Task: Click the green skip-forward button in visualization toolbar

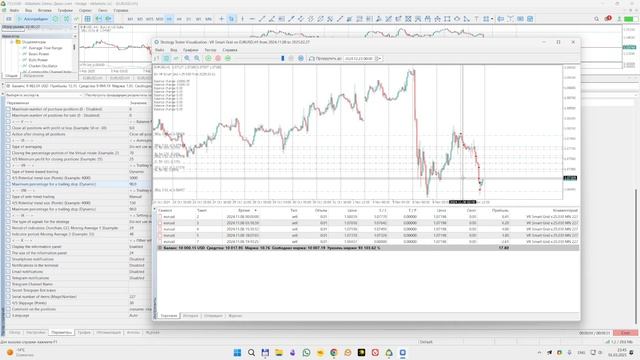Action: click(x=228, y=58)
